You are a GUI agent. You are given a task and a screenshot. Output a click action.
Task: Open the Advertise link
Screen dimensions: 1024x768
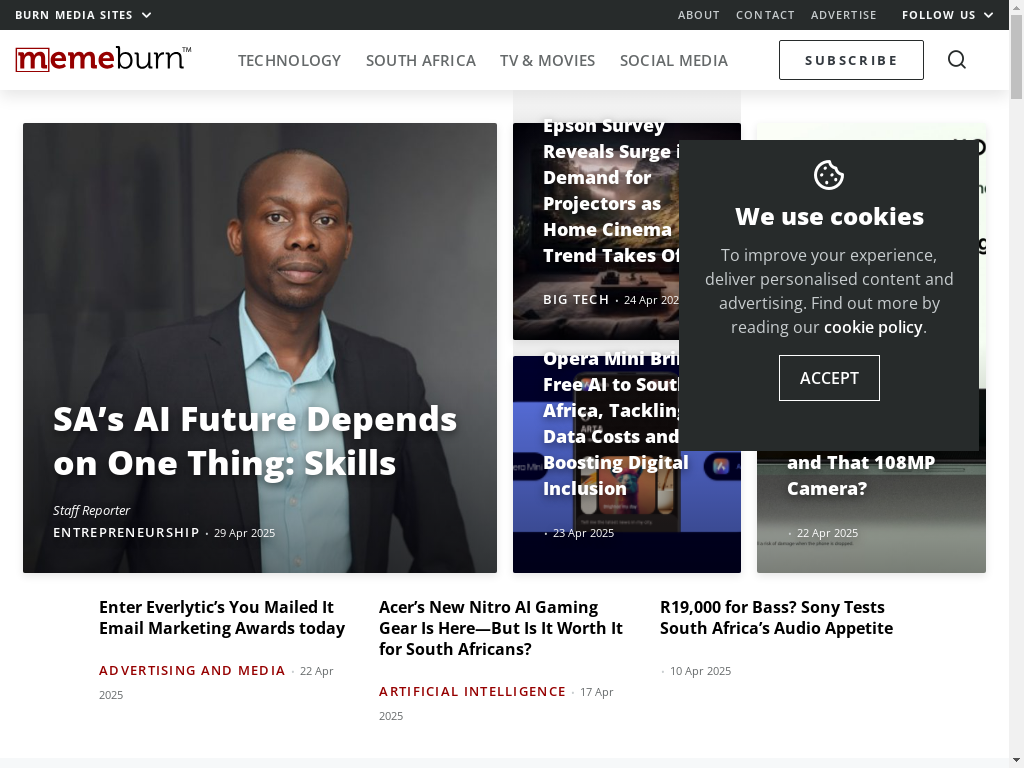pyautogui.click(x=843, y=14)
